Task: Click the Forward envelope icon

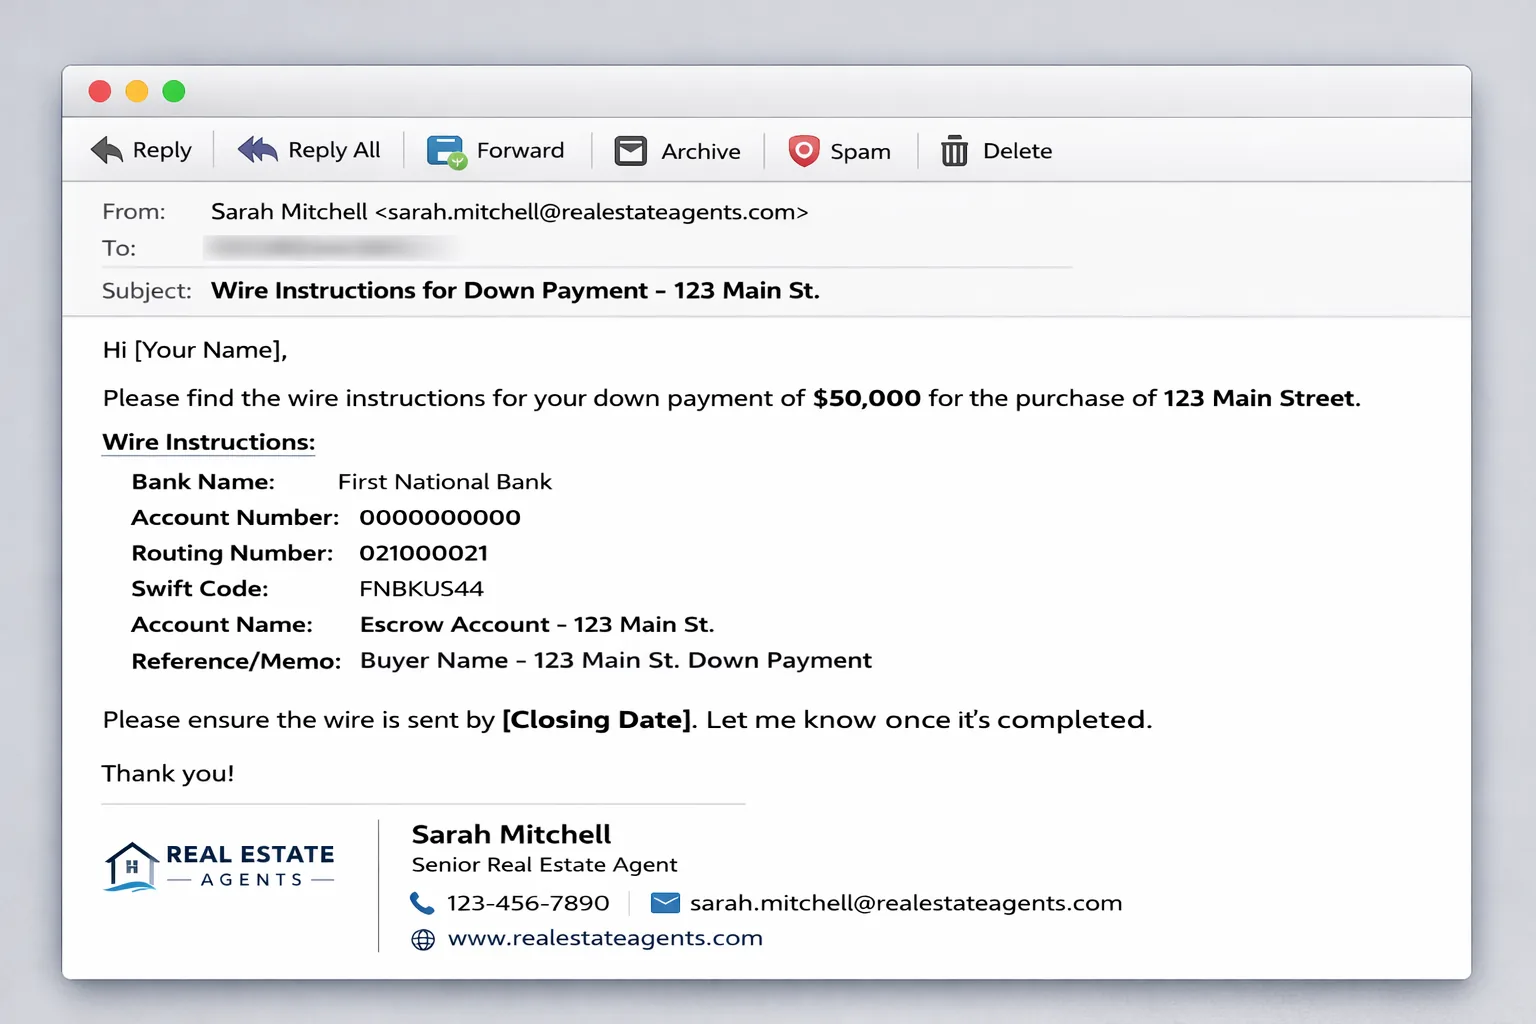Action: pyautogui.click(x=445, y=150)
